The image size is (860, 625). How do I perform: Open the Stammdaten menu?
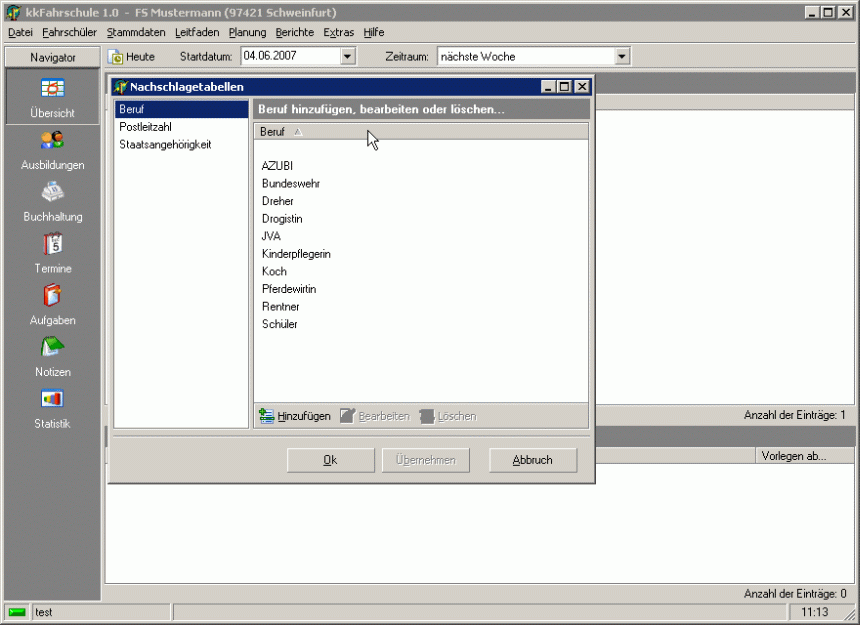(136, 32)
